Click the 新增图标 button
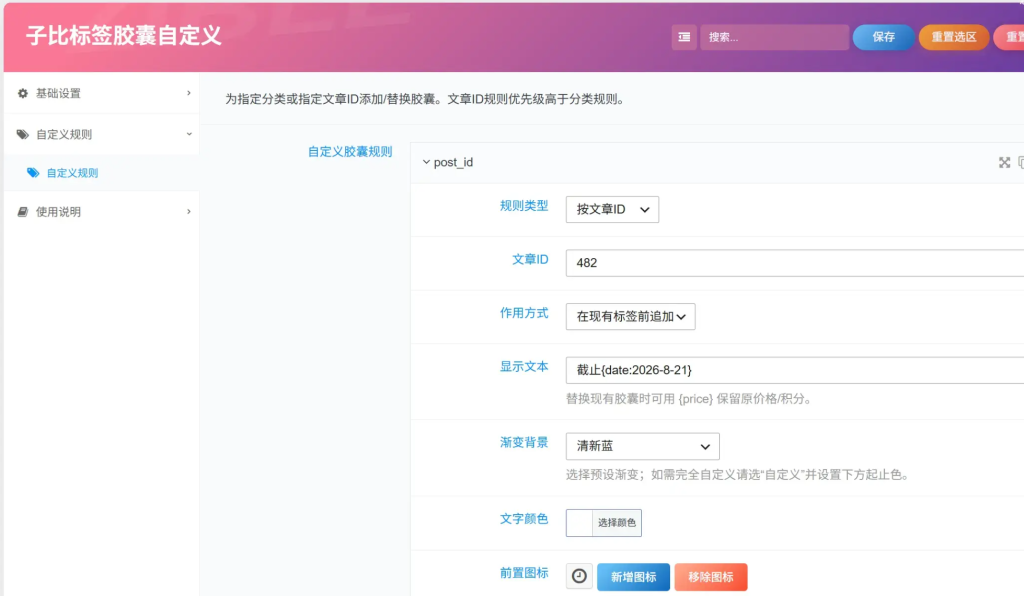Image resolution: width=1024 pixels, height=596 pixels. (633, 577)
